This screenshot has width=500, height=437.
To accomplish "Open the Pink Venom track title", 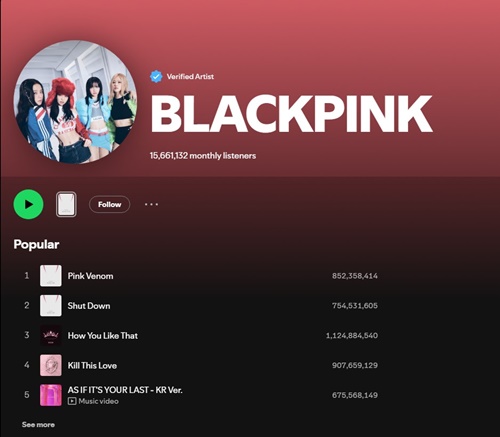I will (90, 276).
